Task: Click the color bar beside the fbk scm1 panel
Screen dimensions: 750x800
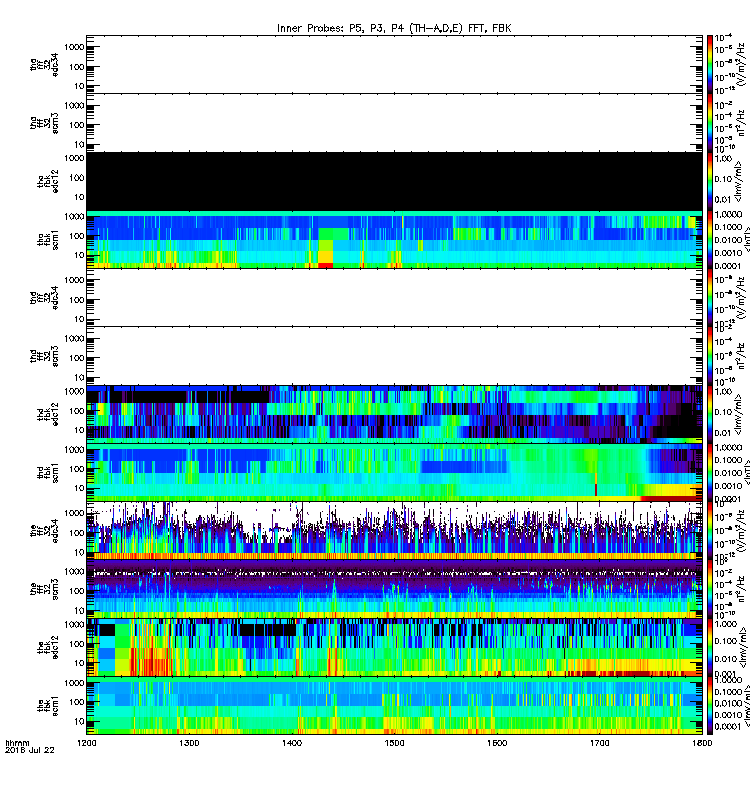Action: 709,706
